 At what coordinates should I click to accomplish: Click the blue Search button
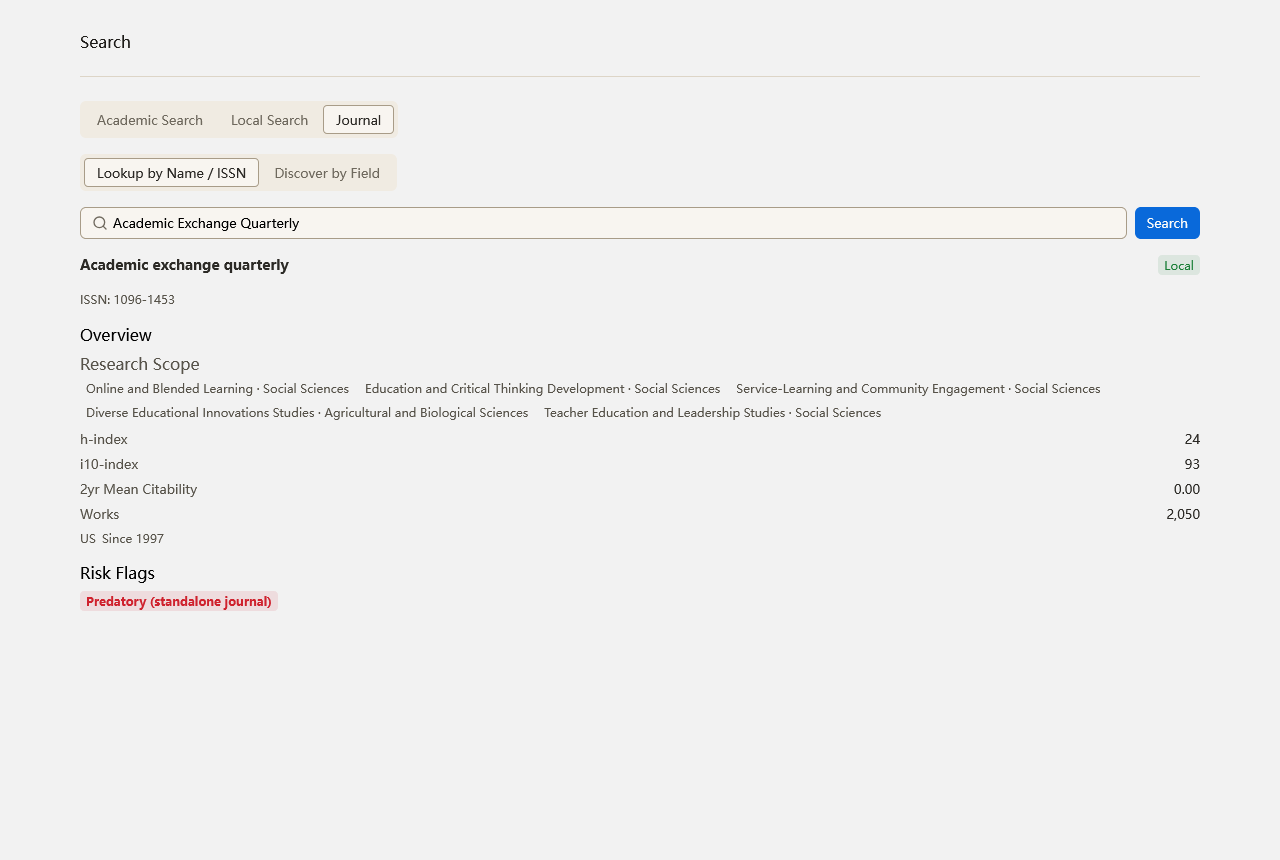click(x=1167, y=223)
